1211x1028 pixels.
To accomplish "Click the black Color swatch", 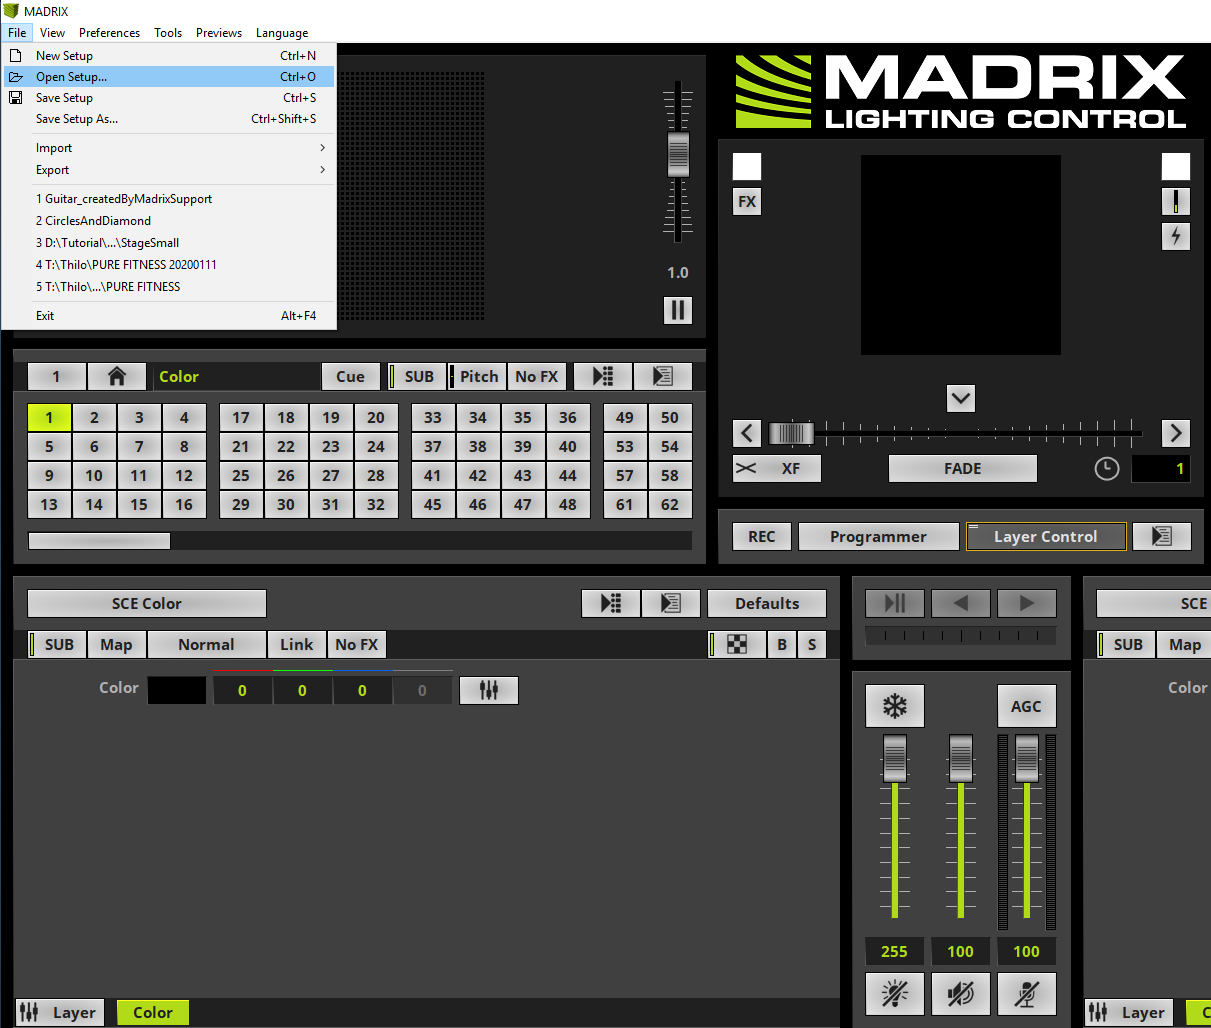I will [177, 690].
